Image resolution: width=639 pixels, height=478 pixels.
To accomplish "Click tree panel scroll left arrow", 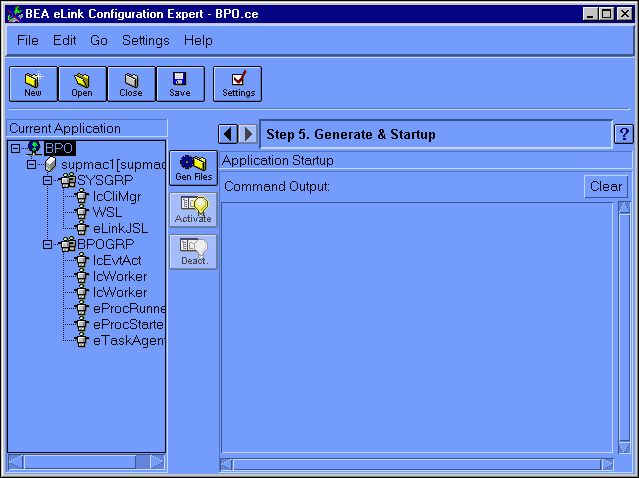I will pyautogui.click(x=15, y=462).
